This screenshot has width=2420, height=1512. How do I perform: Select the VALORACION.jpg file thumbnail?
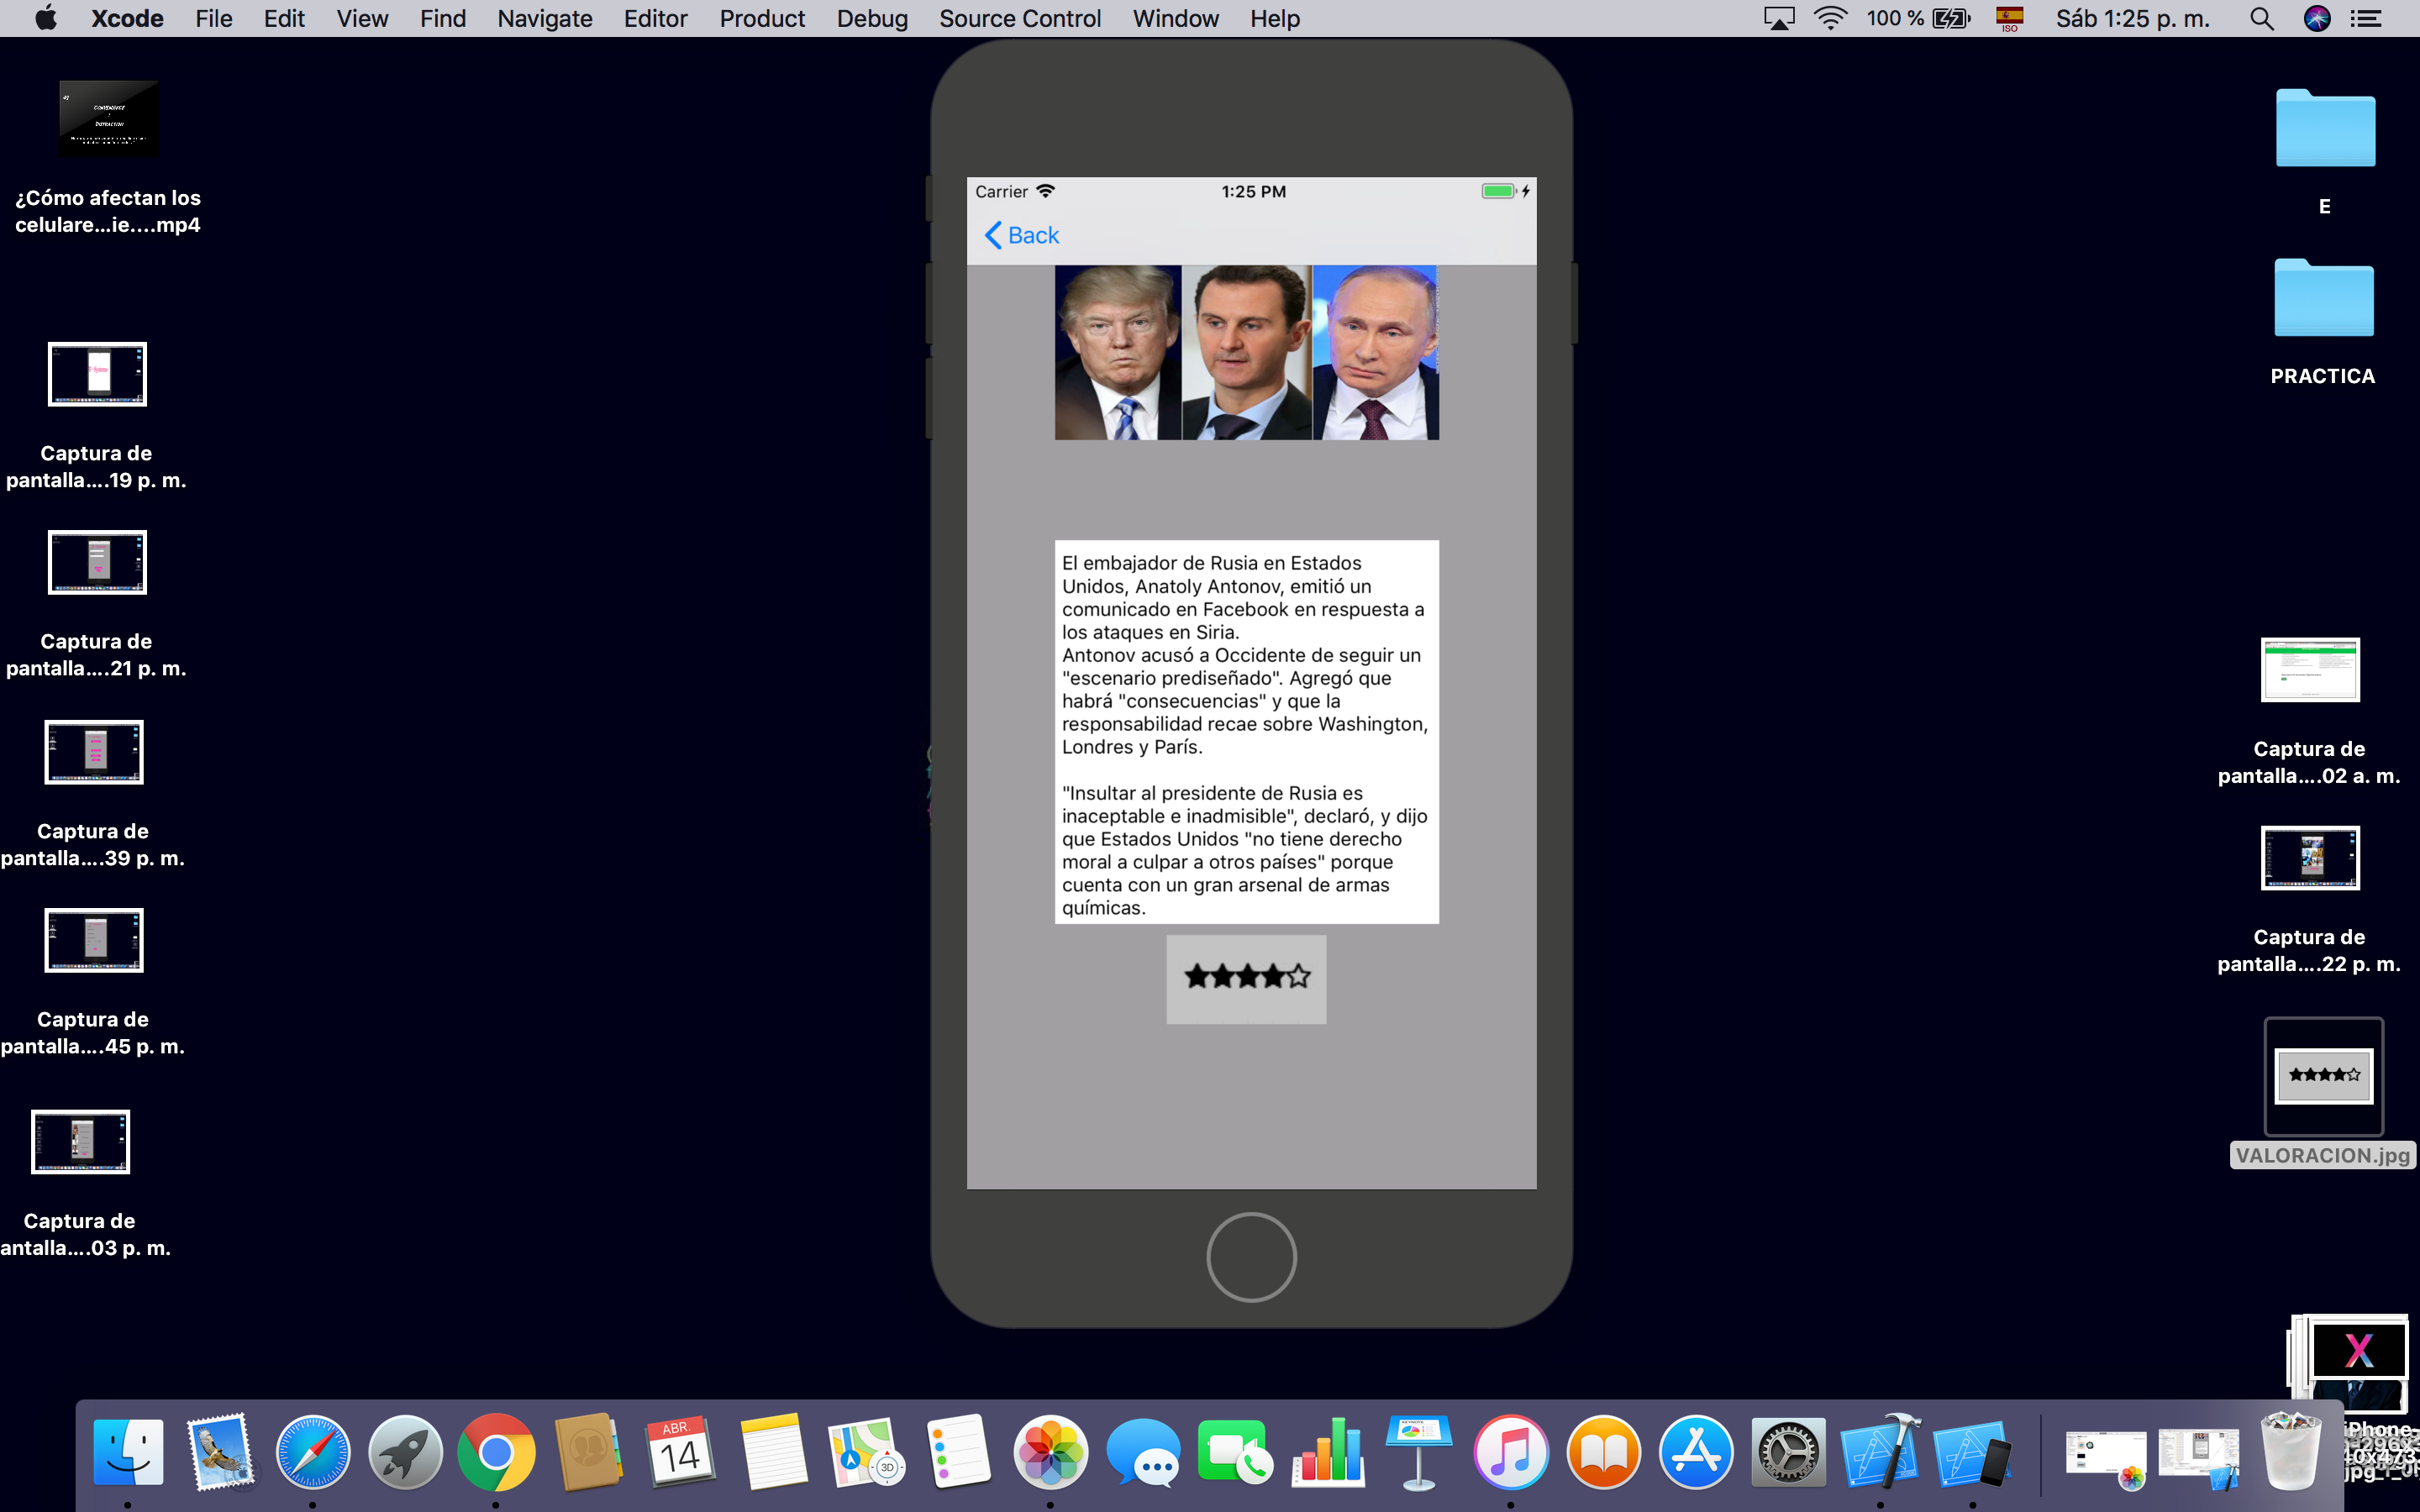coord(2323,1076)
